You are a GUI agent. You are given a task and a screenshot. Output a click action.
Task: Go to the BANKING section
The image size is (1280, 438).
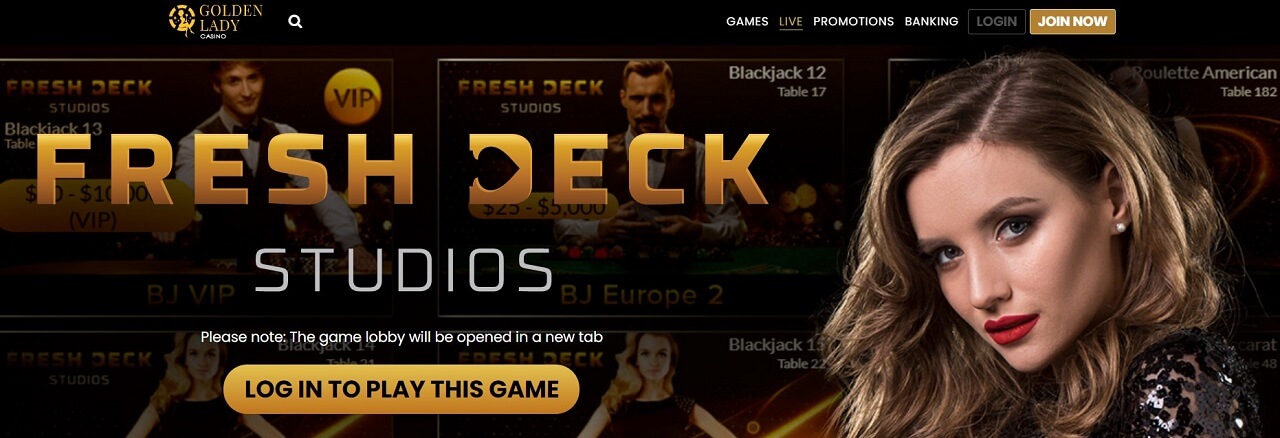pyautogui.click(x=931, y=21)
